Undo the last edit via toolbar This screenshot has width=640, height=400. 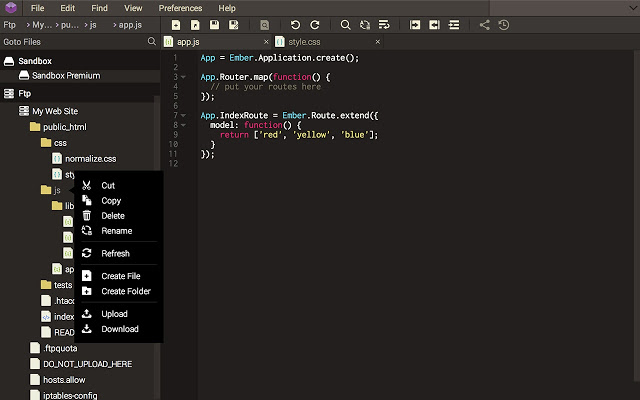(295, 25)
